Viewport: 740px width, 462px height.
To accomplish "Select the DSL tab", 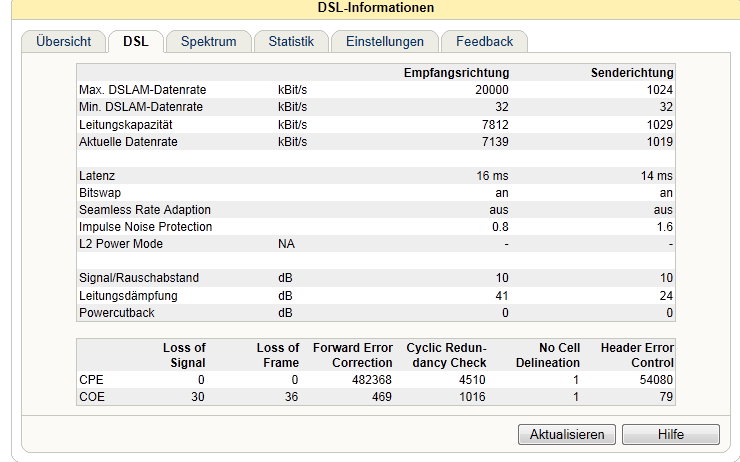I will [x=136, y=42].
